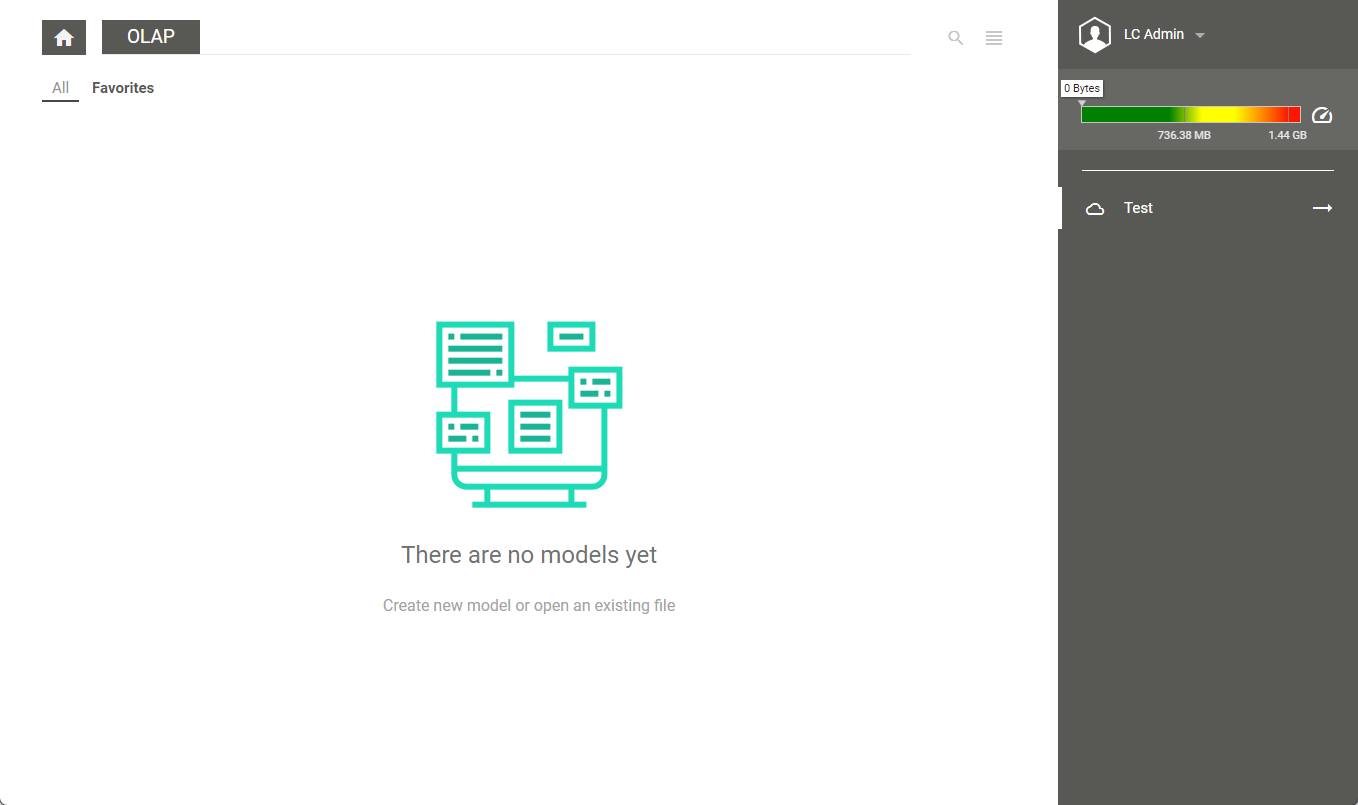Search models with the magnifier icon
This screenshot has width=1358, height=805.
pos(956,38)
